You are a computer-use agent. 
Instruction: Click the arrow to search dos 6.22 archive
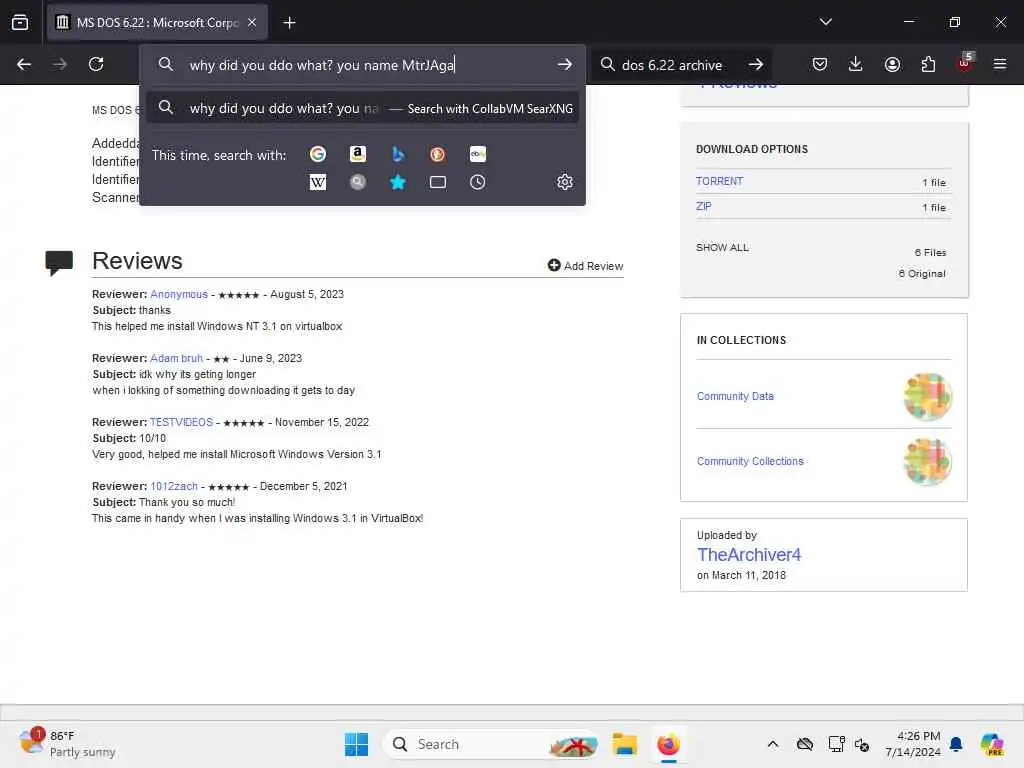coord(756,64)
